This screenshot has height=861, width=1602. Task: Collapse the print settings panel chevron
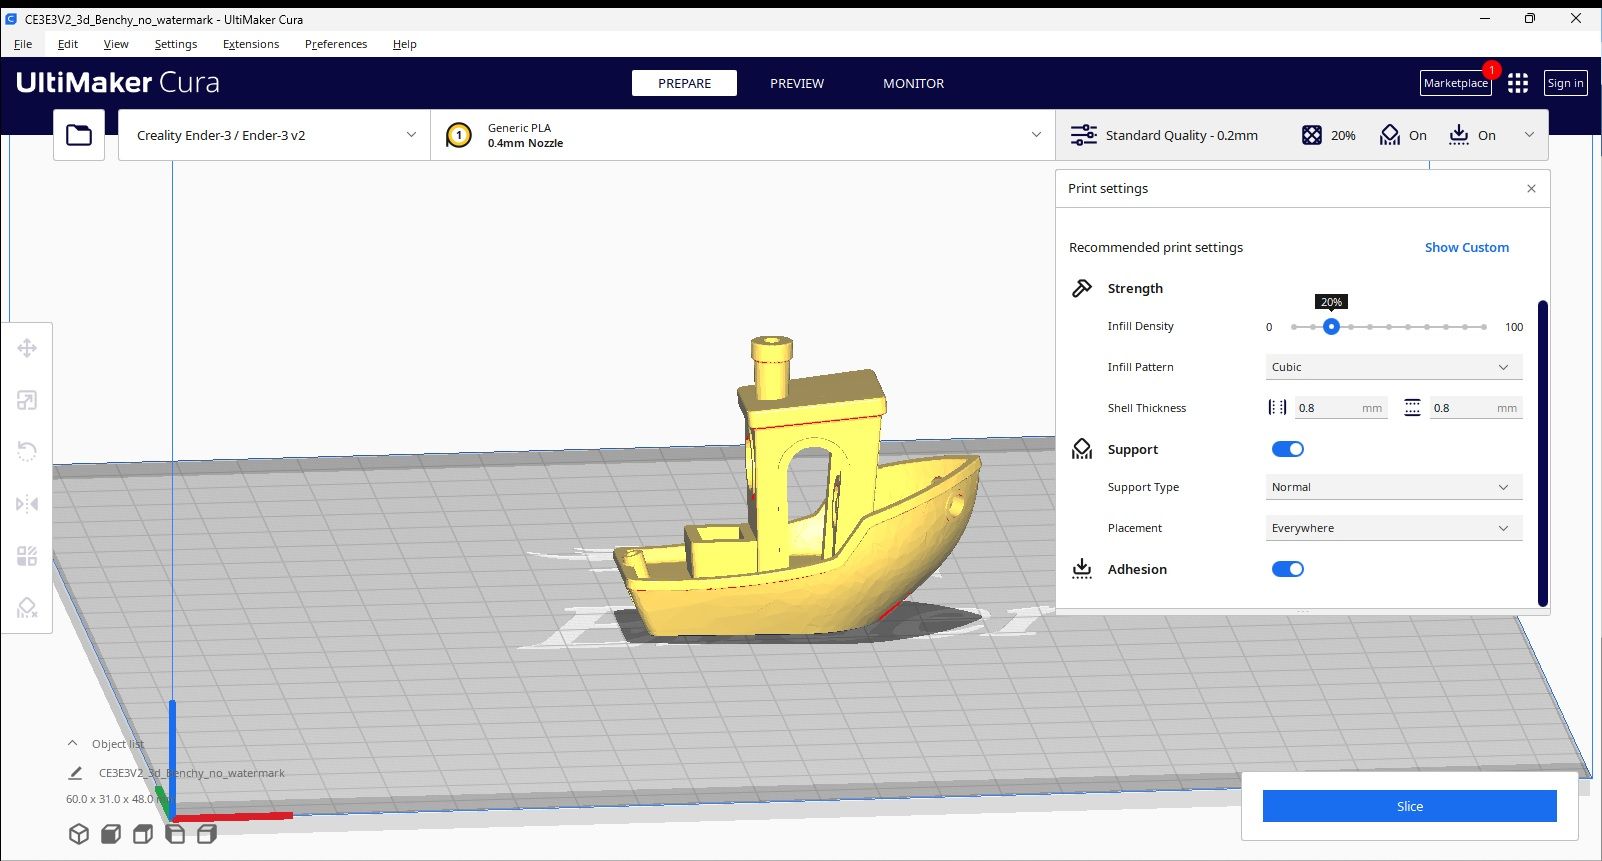coord(1529,135)
